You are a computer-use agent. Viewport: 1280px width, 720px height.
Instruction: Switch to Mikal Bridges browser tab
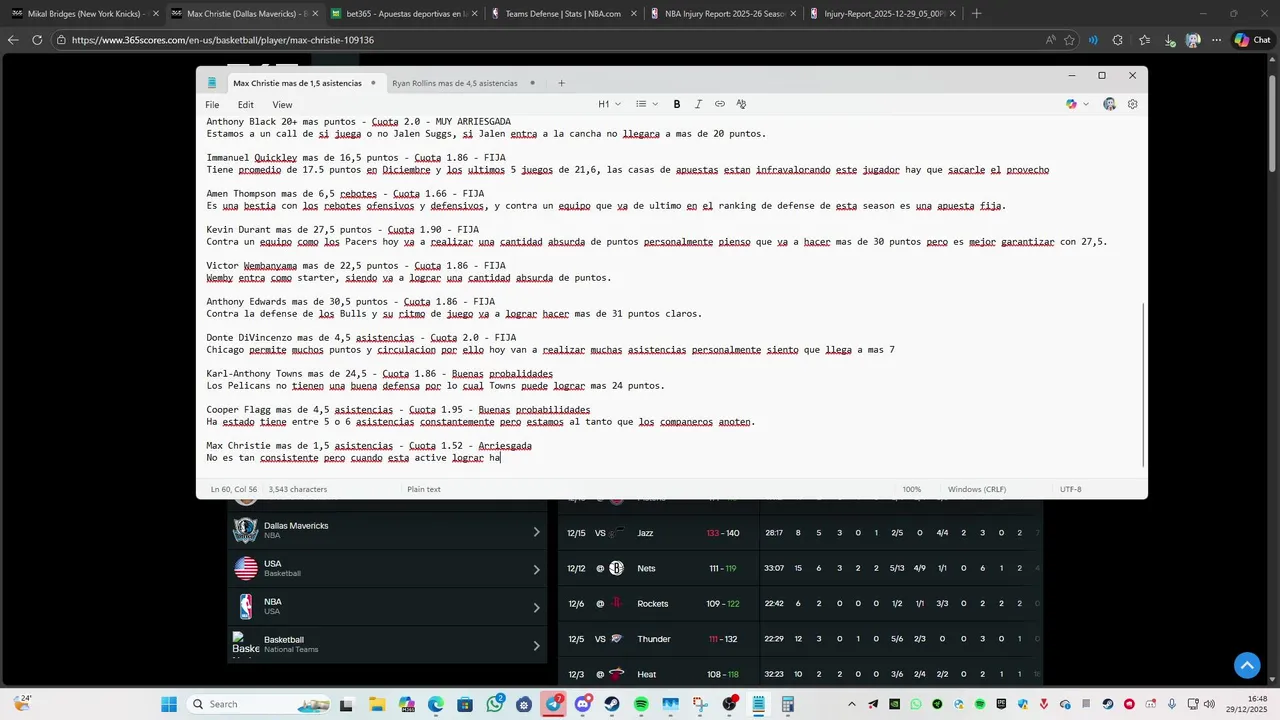(x=85, y=14)
